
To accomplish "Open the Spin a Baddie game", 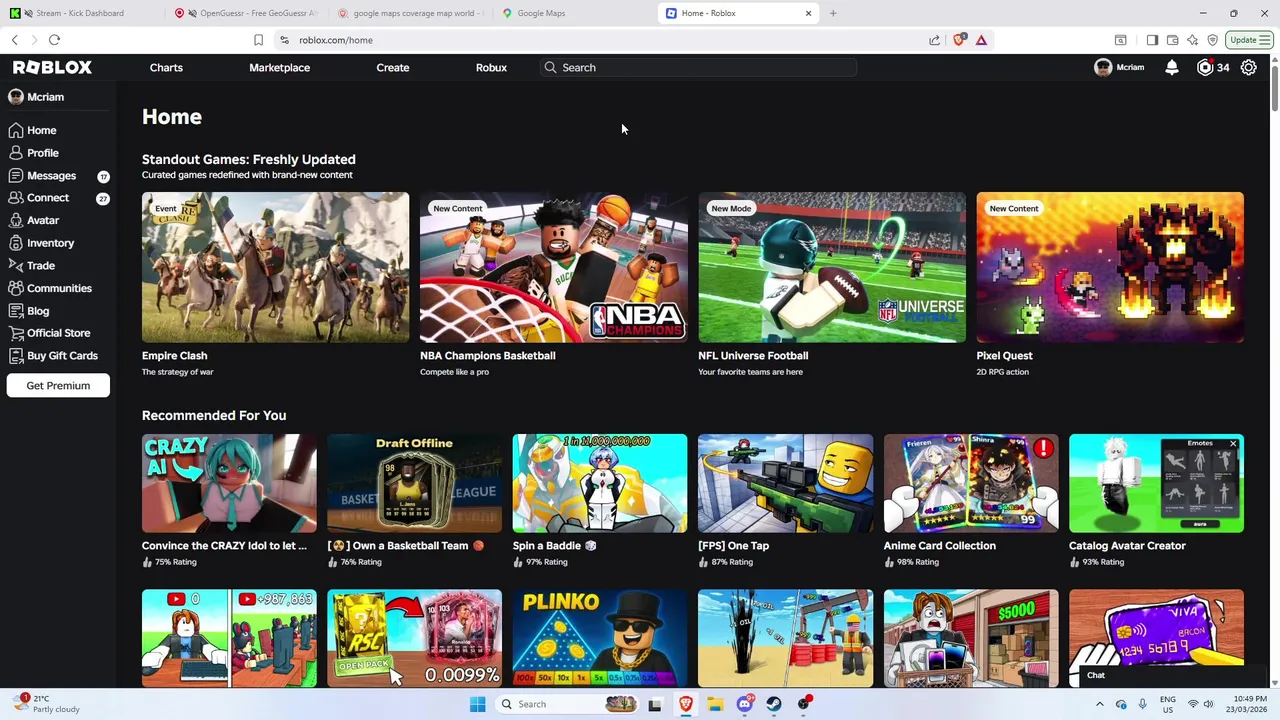I will click(600, 483).
